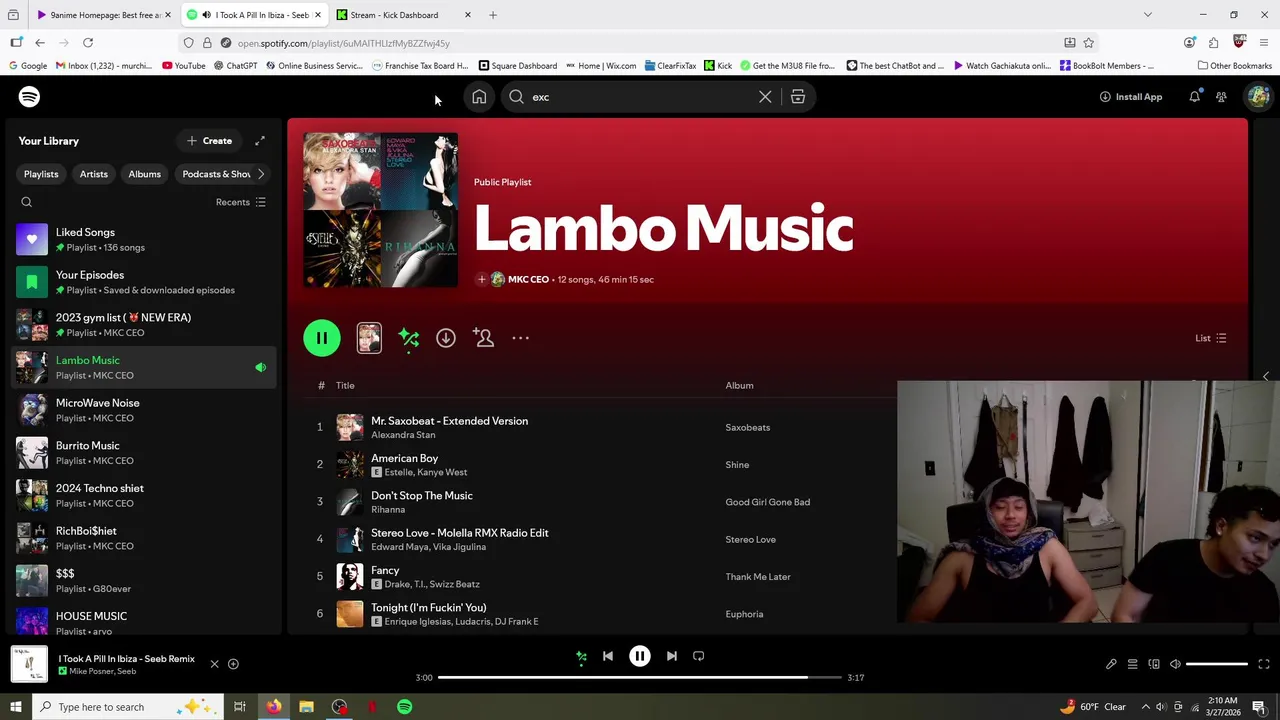
Task: Expand Your Library to full screen
Action: coord(260,141)
